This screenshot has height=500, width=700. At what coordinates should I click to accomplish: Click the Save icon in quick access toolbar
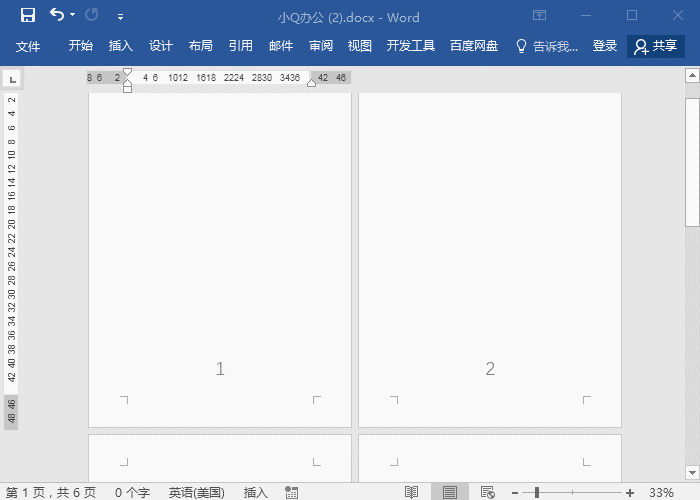click(x=28, y=16)
